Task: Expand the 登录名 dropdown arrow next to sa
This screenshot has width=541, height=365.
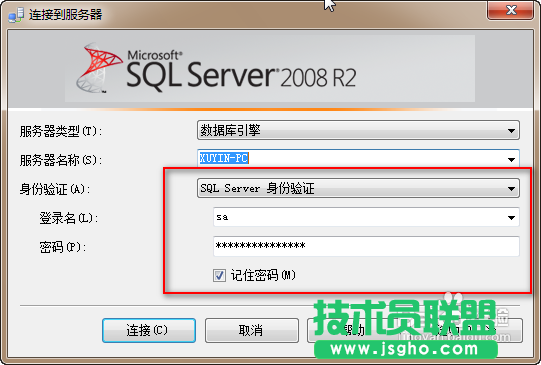Action: pos(511,217)
